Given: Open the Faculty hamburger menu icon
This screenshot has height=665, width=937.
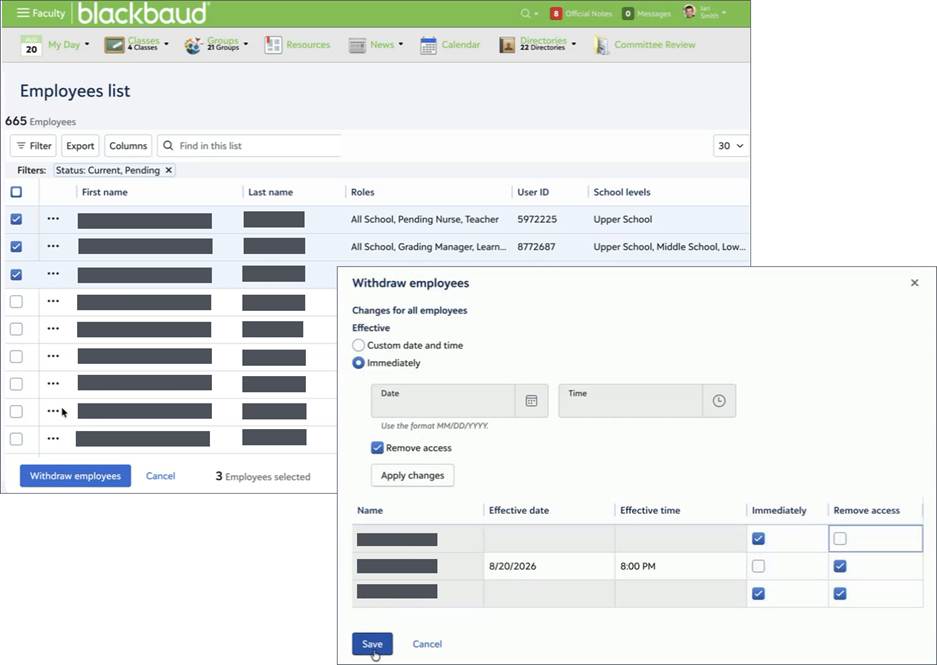Looking at the screenshot, I should 23,13.
